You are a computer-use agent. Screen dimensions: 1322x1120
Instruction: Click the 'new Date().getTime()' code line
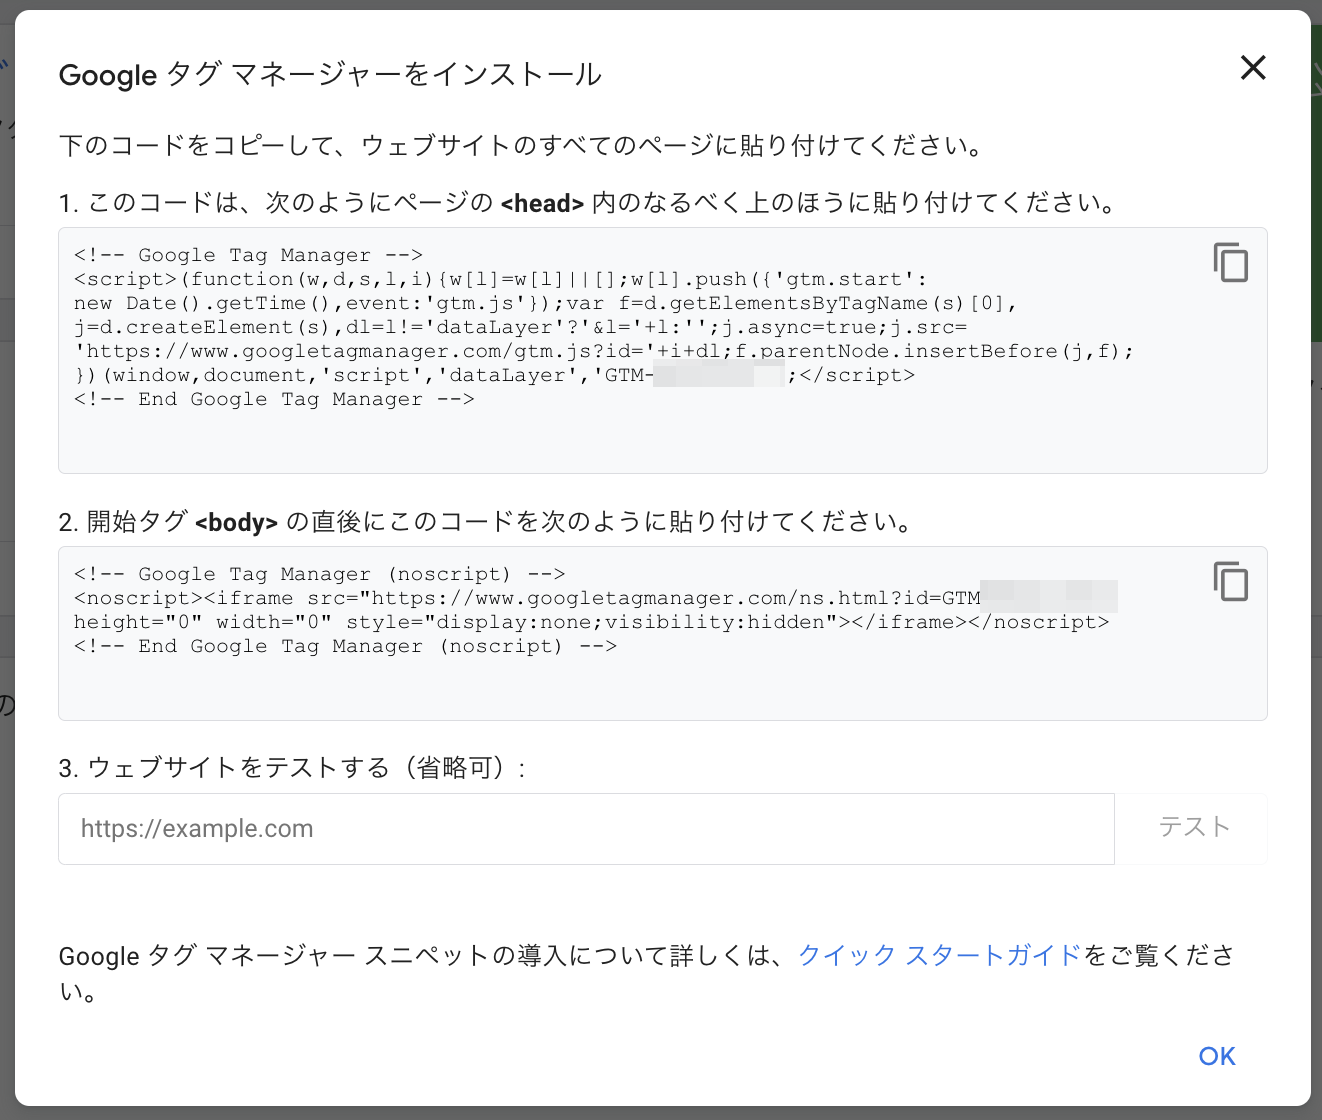pyautogui.click(x=545, y=303)
